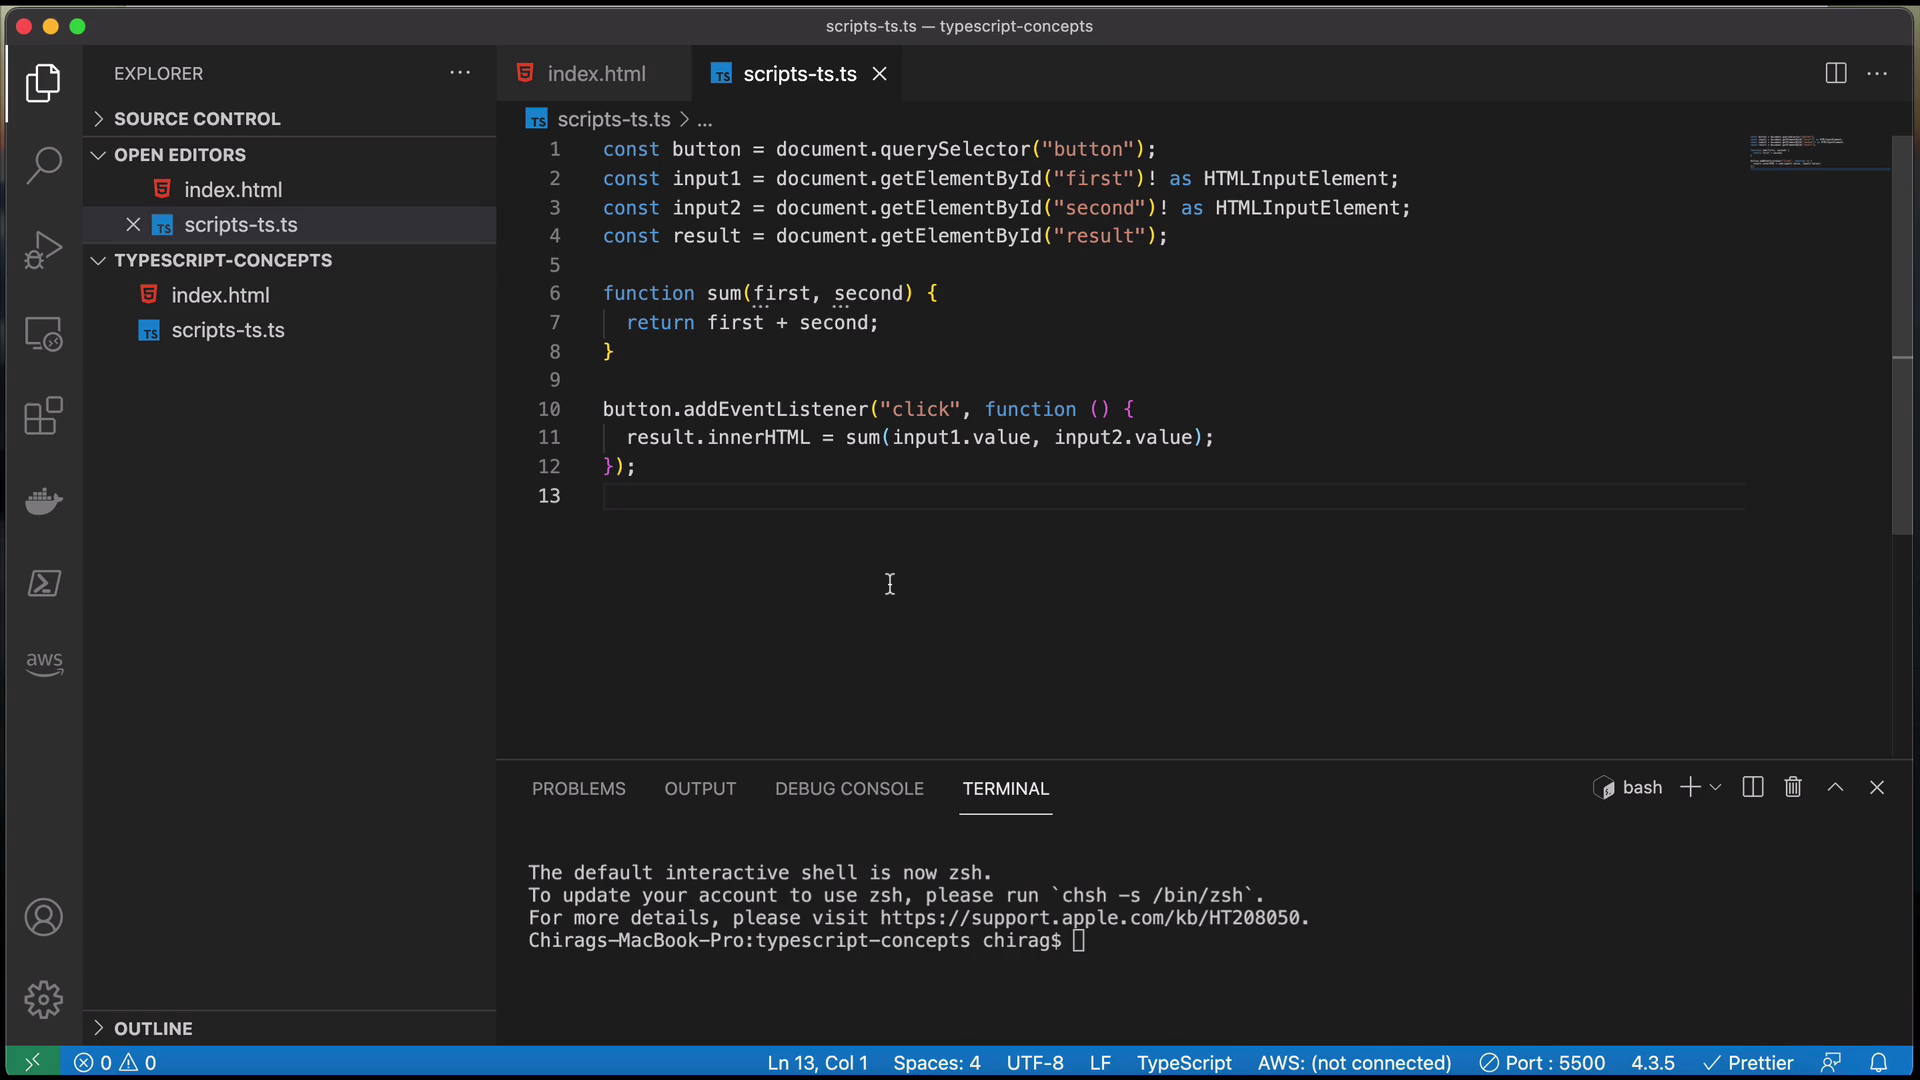Select the Terminal panel tab

pos(1006,788)
